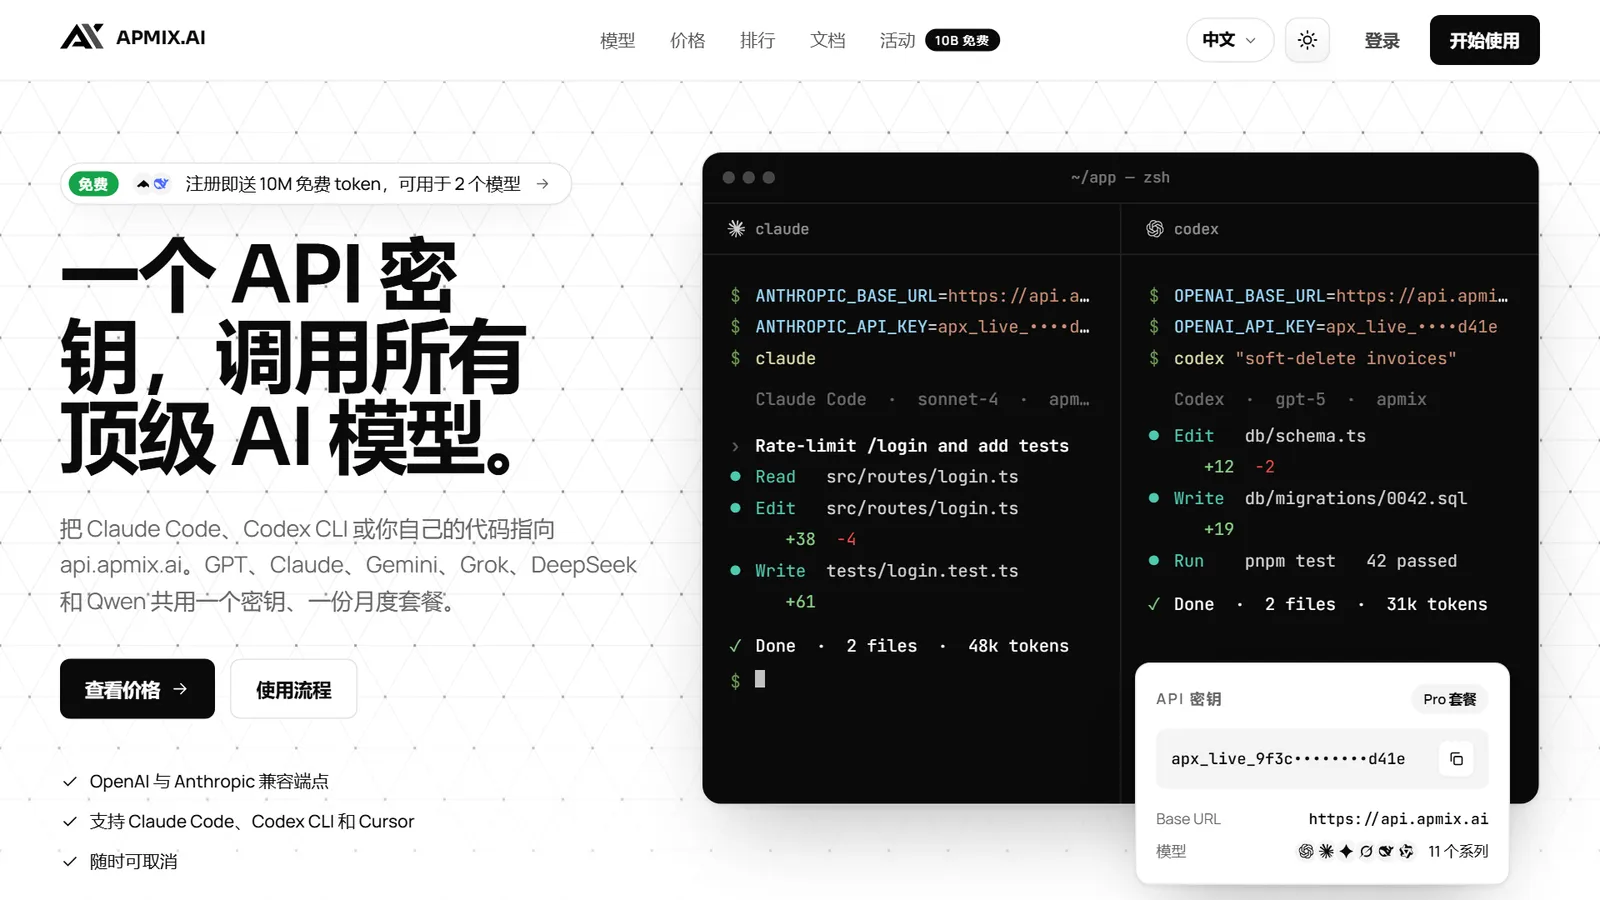Click the checkmark before Done 48k tokens
This screenshot has width=1600, height=900.
735,646
